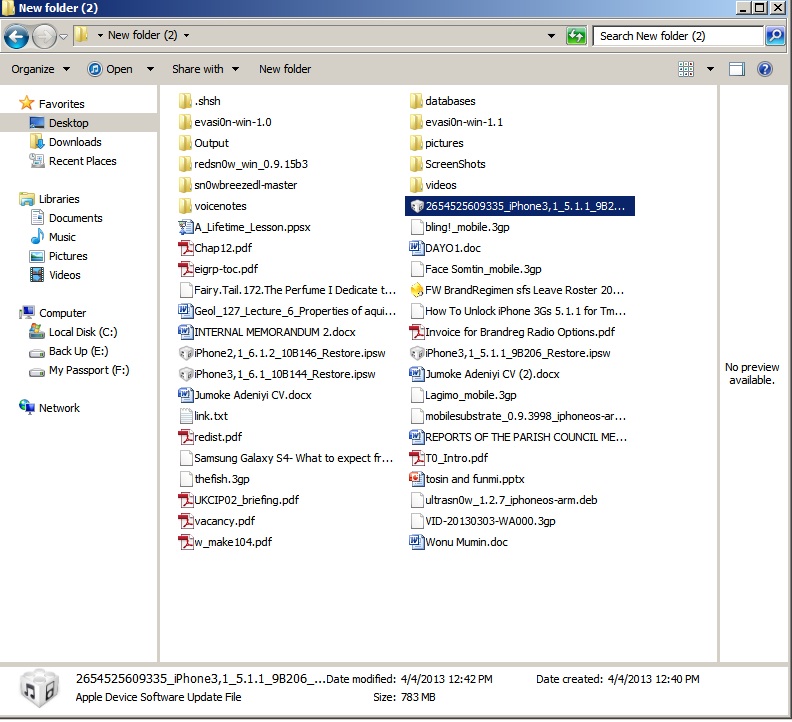Select the .shsh folder icon
This screenshot has height=722, width=792.
[185, 101]
